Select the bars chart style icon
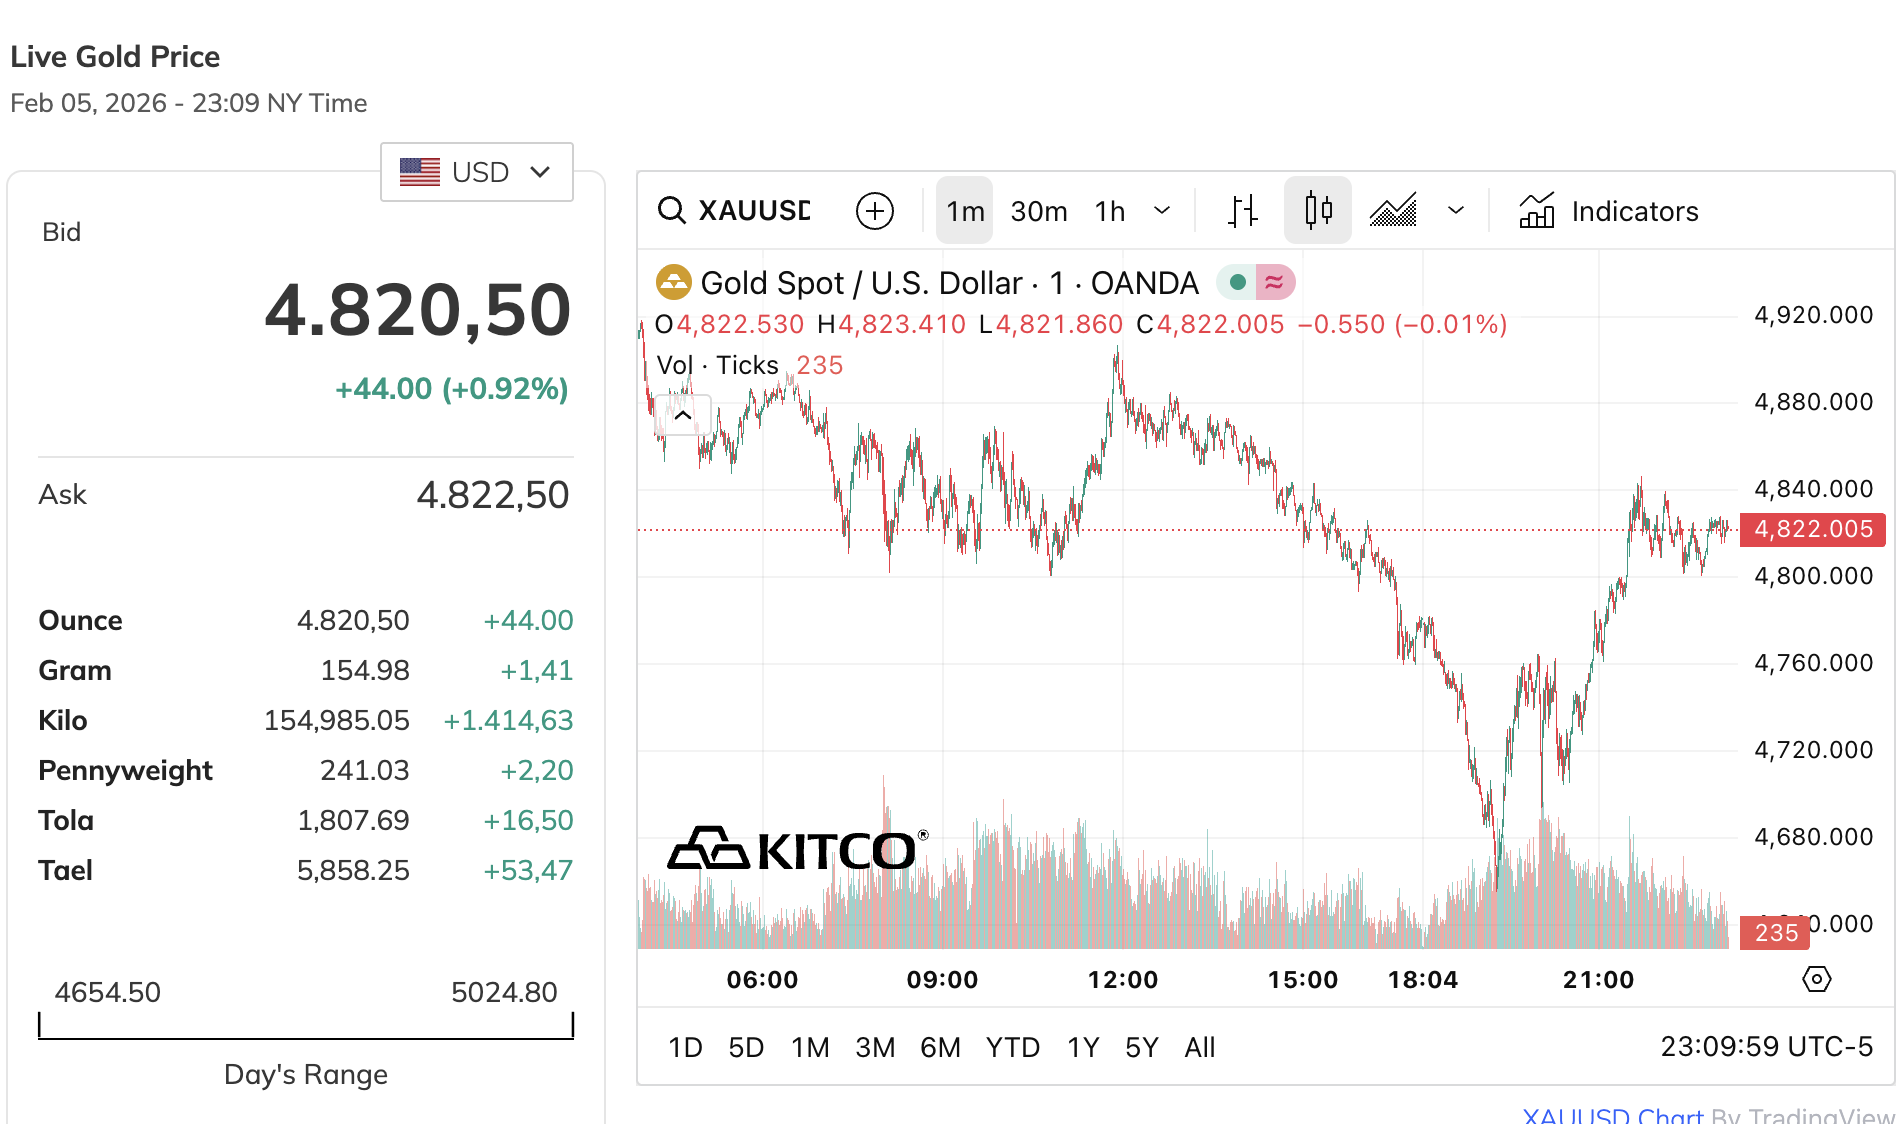The width and height of the screenshot is (1904, 1124). 1243,211
